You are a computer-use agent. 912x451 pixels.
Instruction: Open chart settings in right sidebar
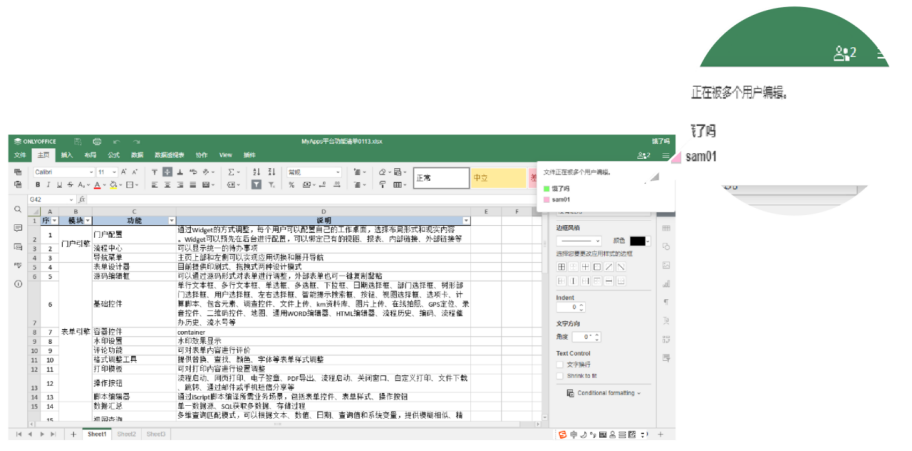pyautogui.click(x=666, y=284)
